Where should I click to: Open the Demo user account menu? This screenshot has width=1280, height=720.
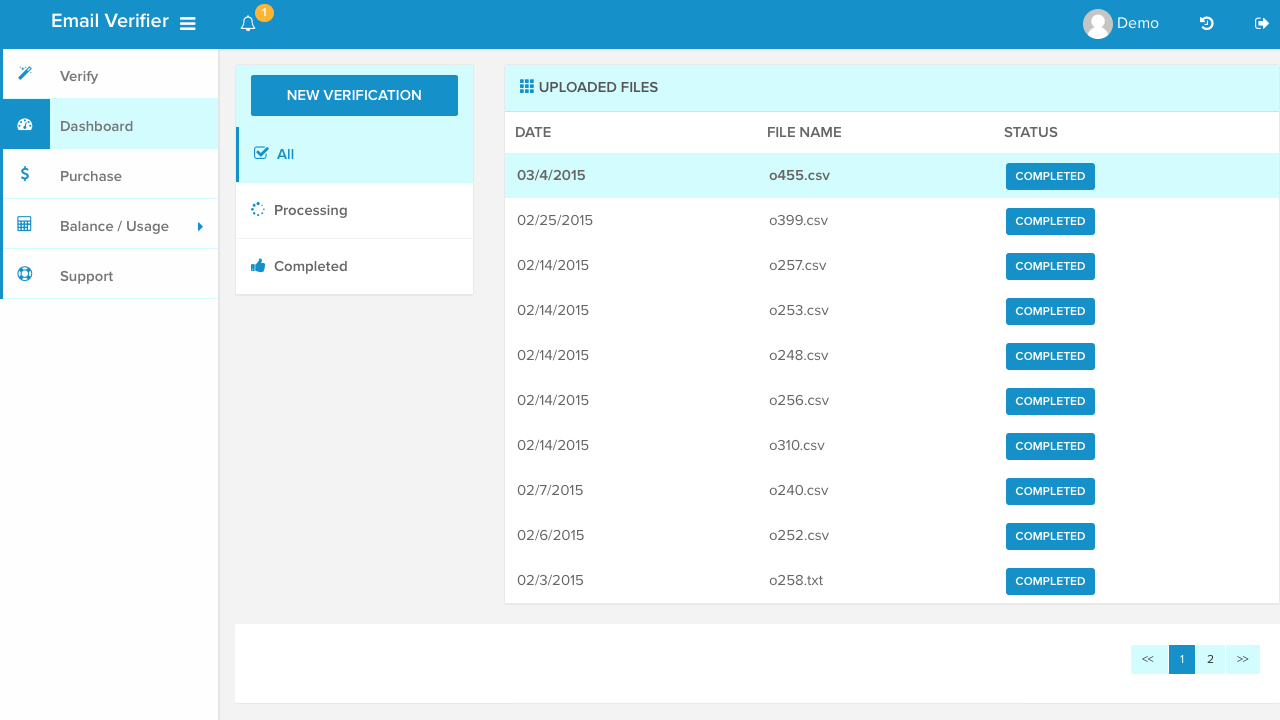pyautogui.click(x=1121, y=23)
